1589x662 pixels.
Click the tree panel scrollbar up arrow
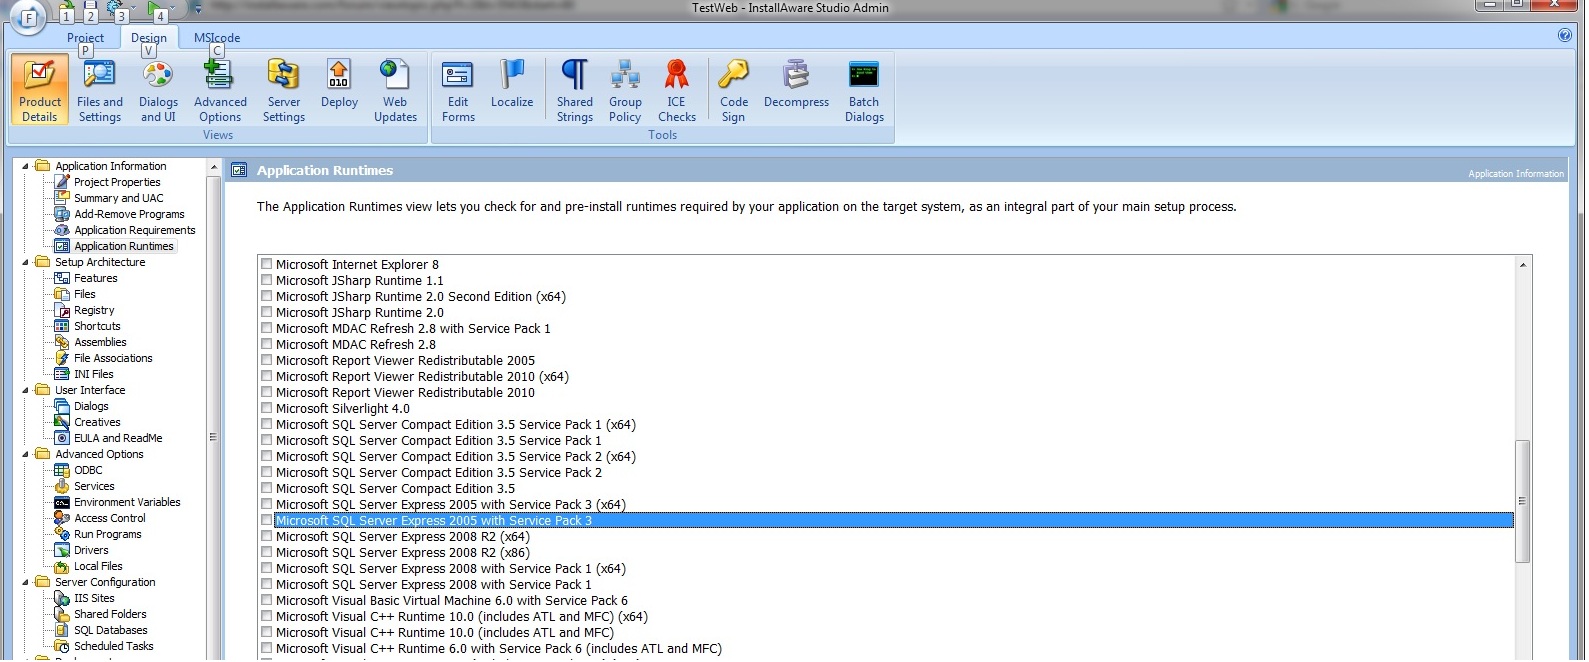[213, 166]
